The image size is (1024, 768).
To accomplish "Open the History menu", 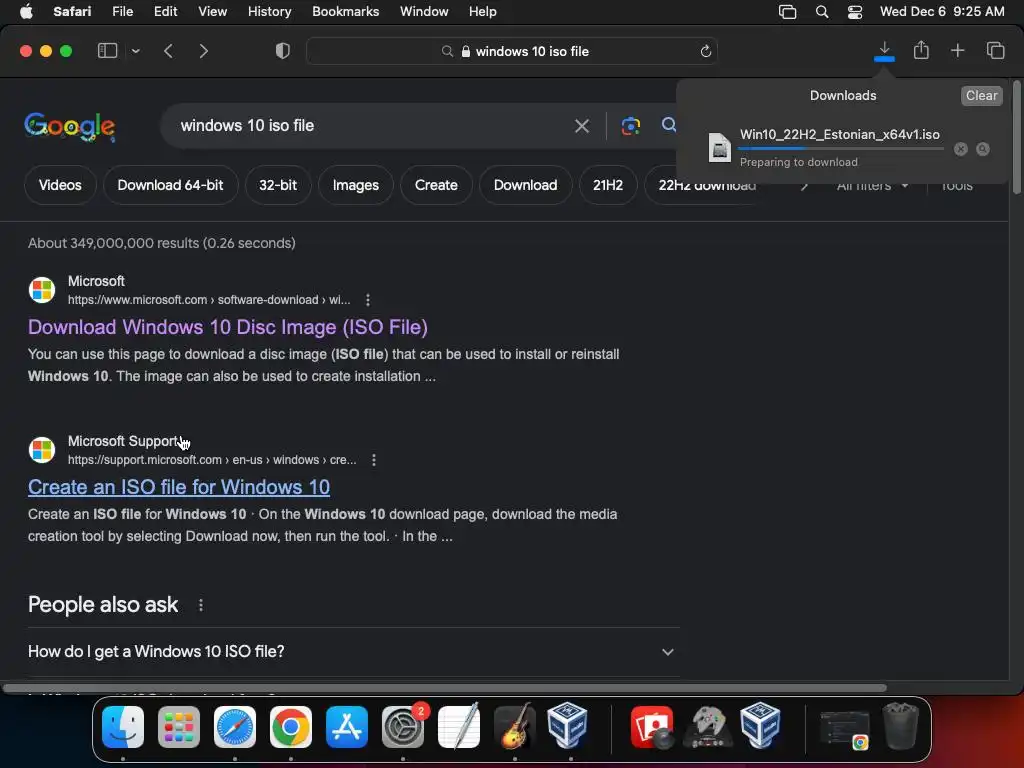I will (269, 12).
